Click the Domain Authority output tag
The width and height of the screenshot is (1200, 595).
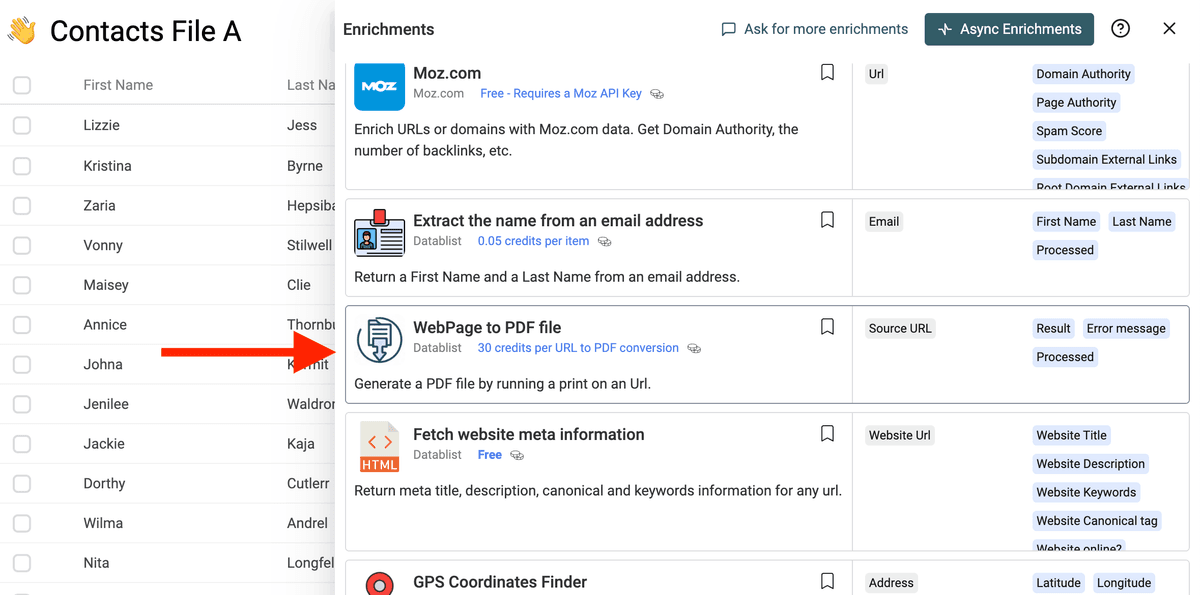click(x=1083, y=74)
